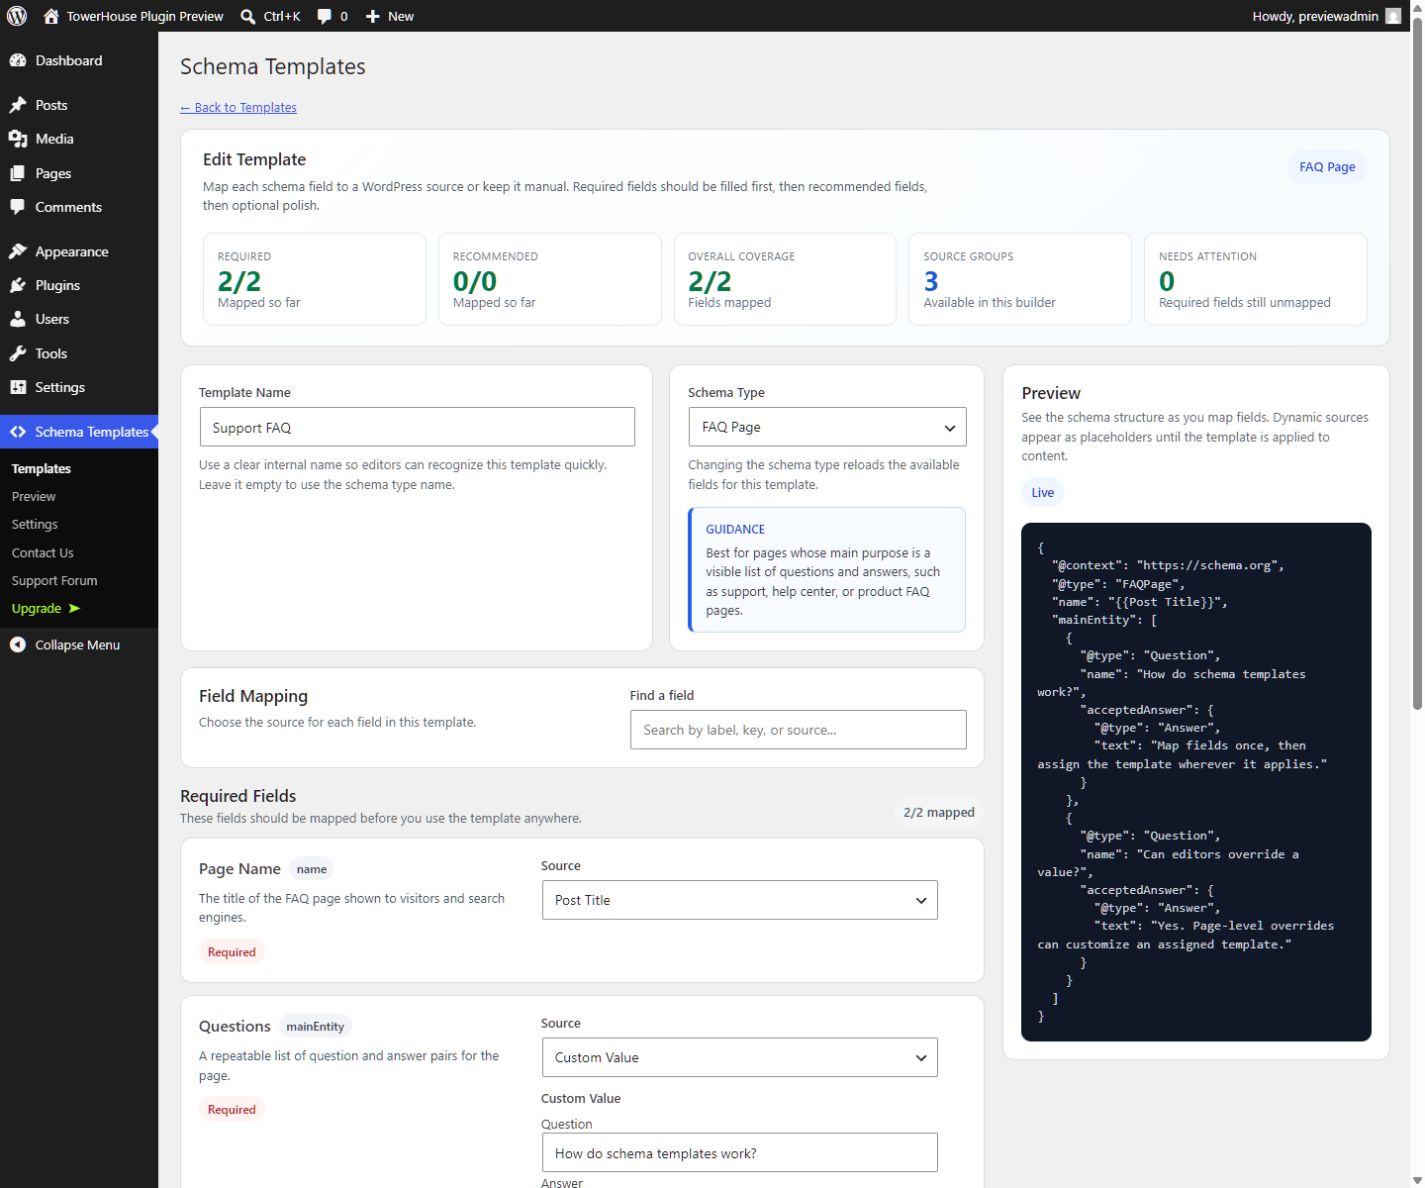This screenshot has width=1425, height=1188.
Task: Open the WordPress logo menu
Action: pyautogui.click(x=16, y=16)
